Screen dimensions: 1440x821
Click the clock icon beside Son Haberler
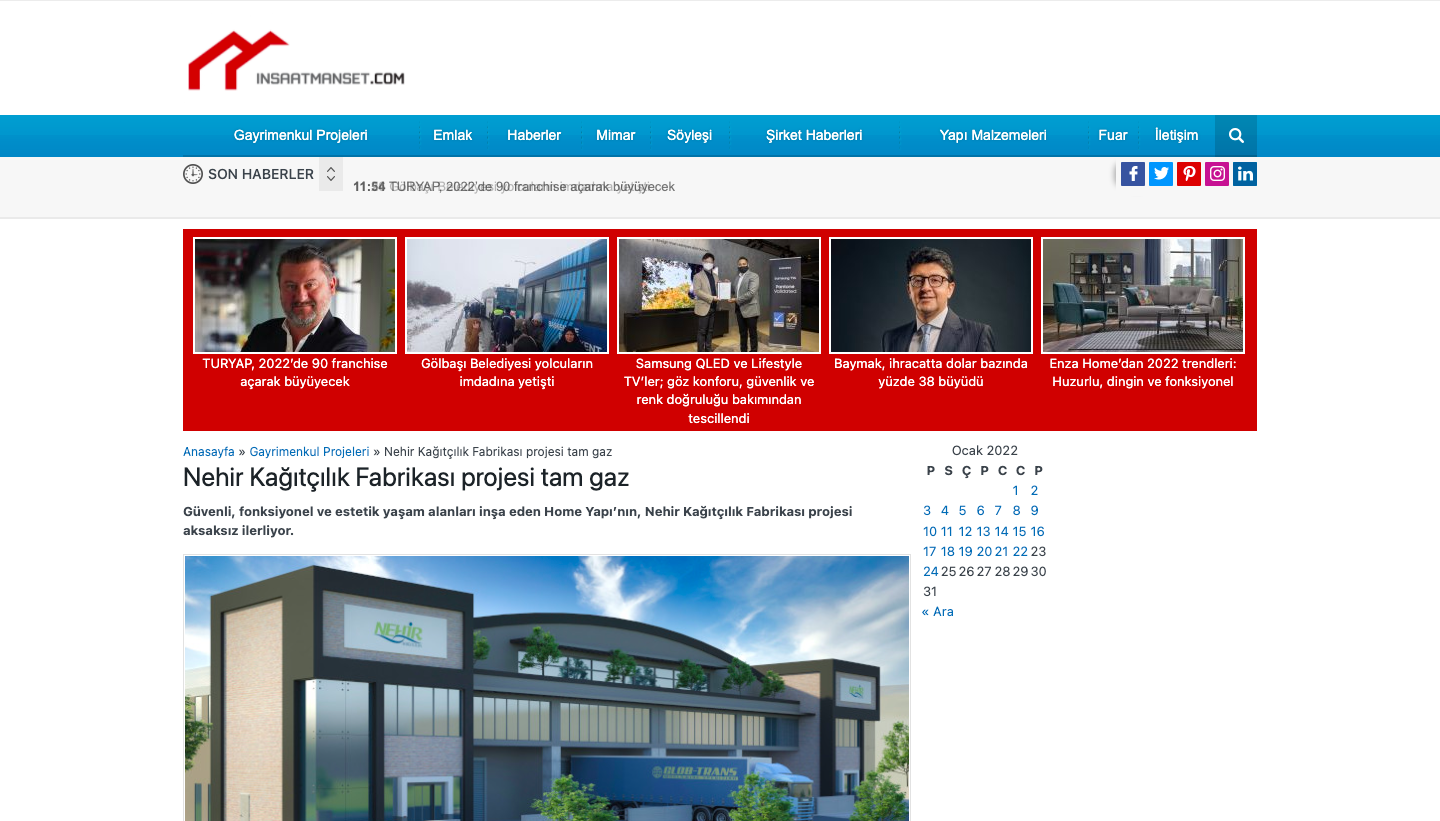click(193, 174)
